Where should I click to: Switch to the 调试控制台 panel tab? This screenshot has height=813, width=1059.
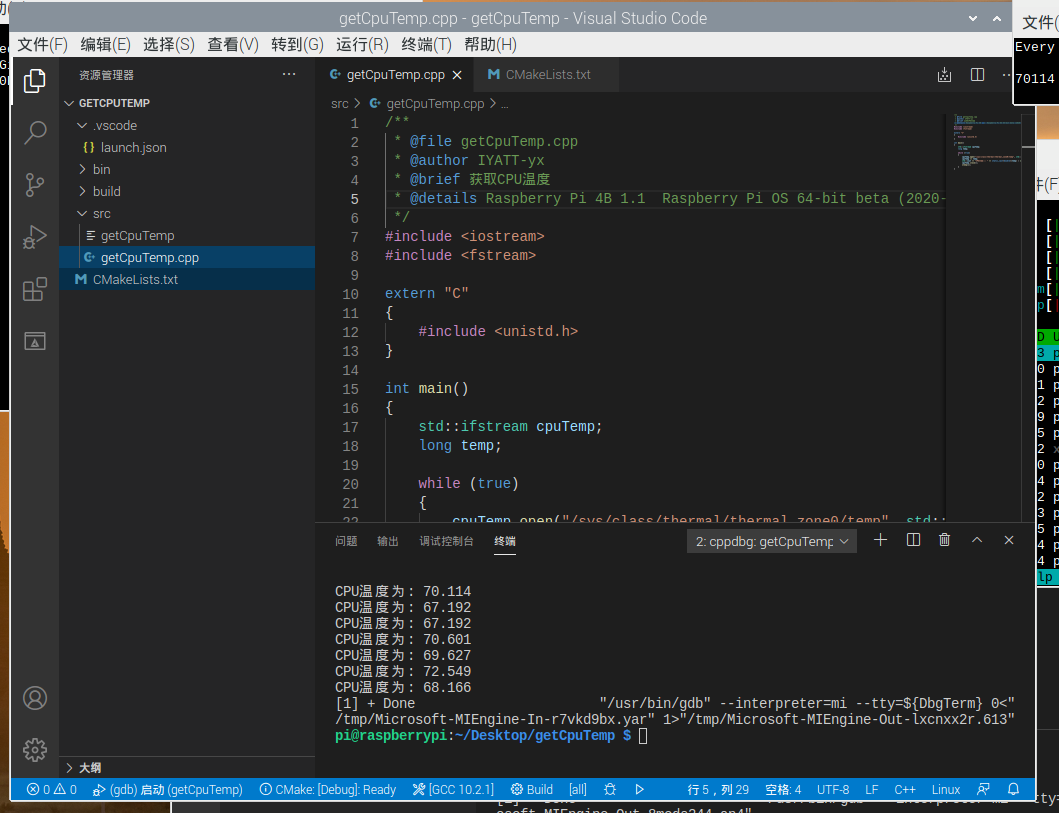pos(446,541)
